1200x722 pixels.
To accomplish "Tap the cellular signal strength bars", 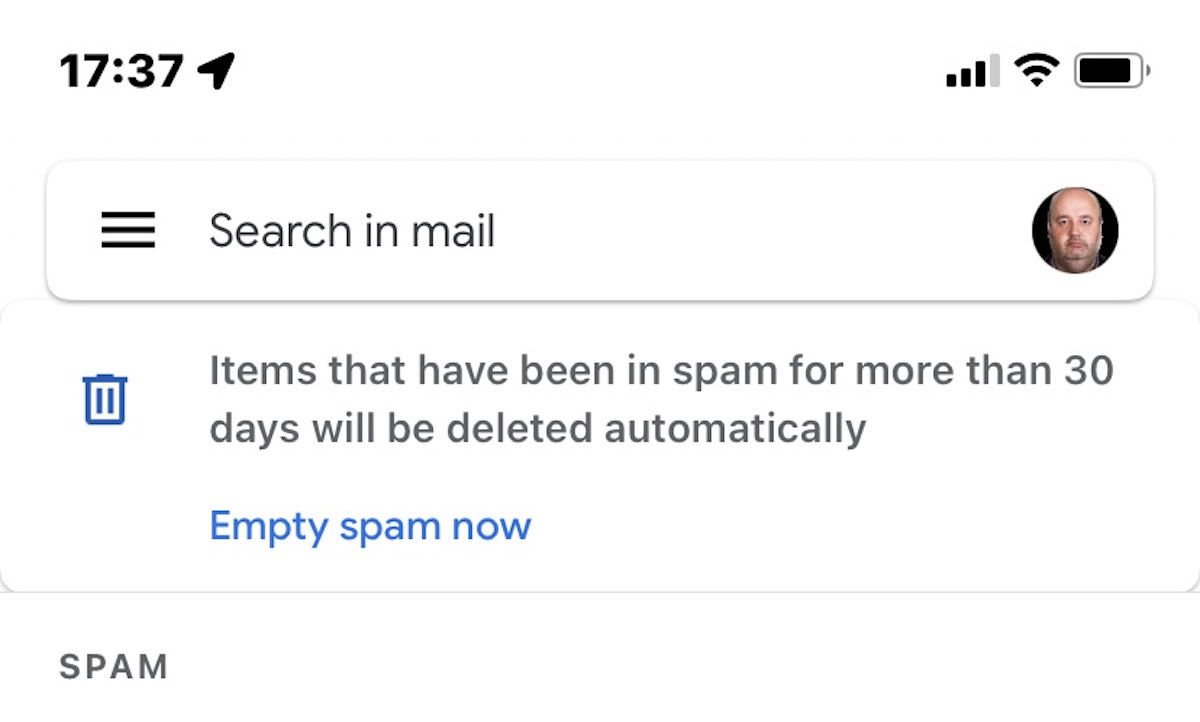I will pos(972,71).
